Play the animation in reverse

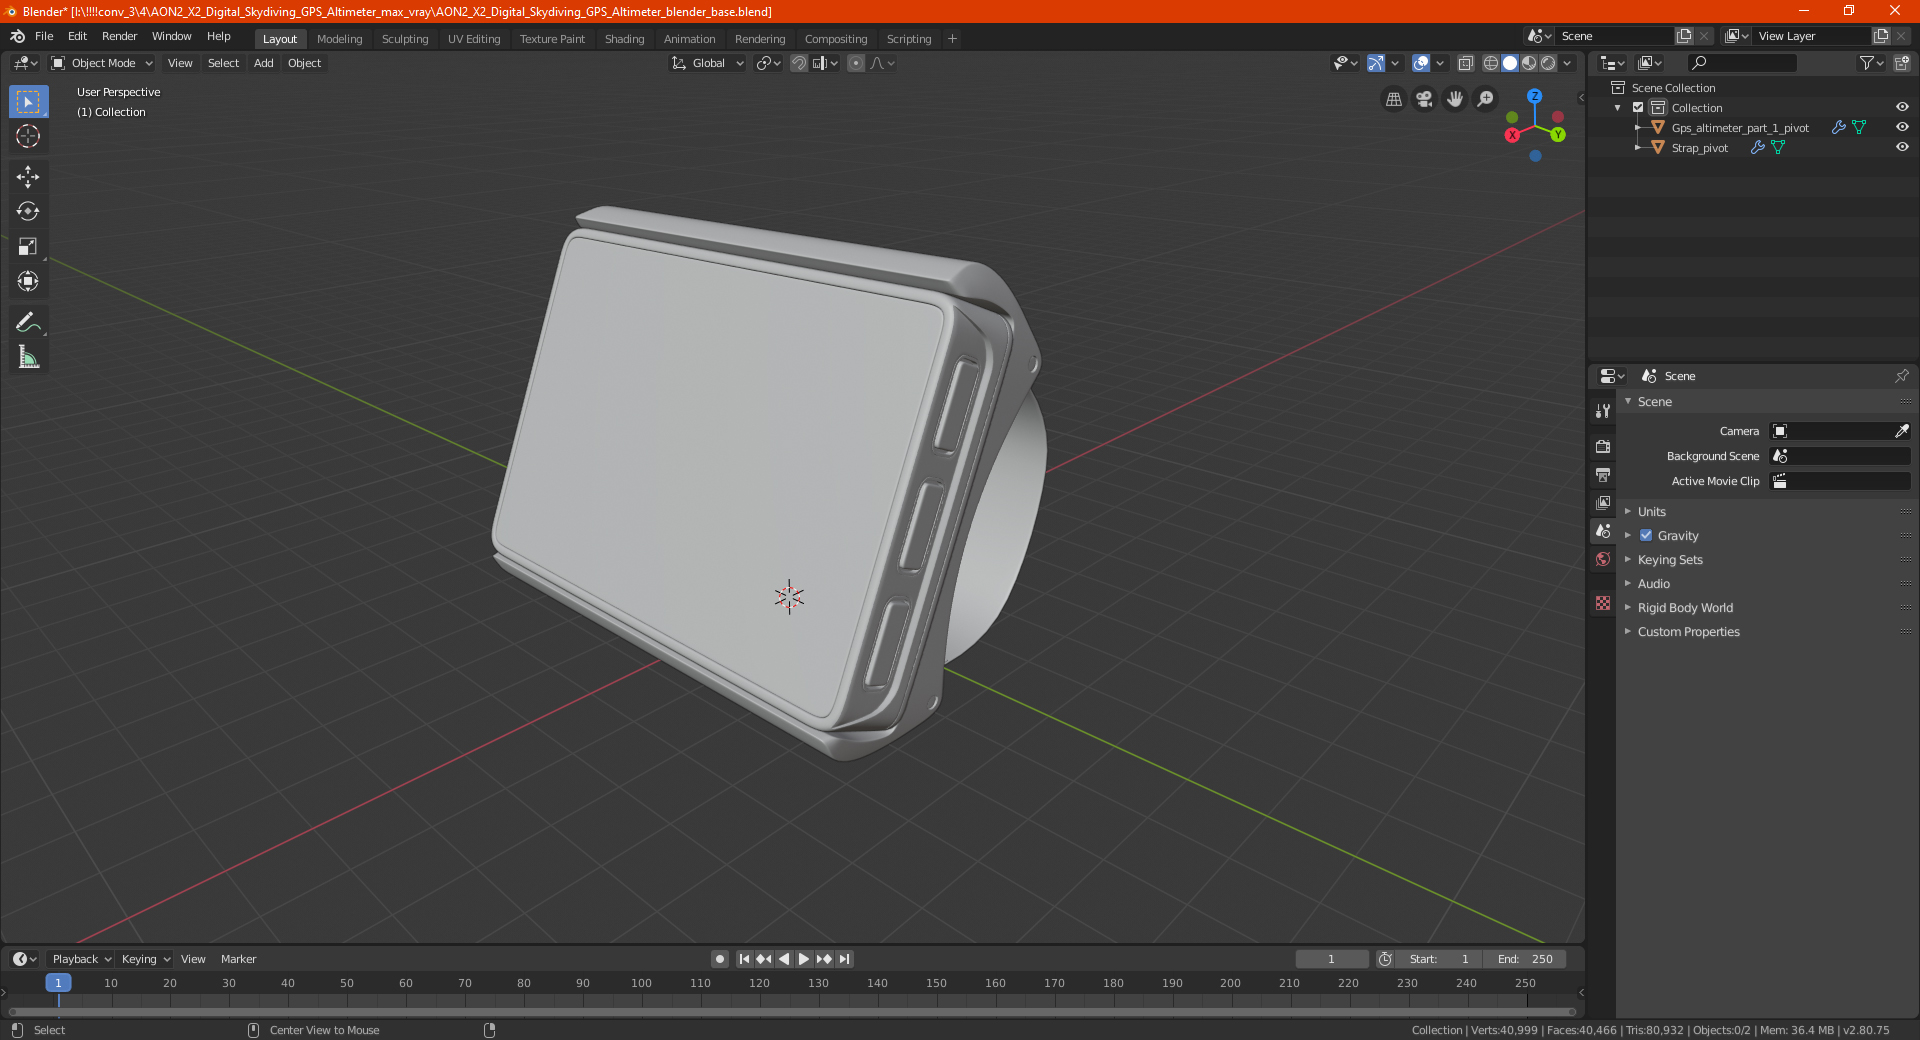[784, 959]
